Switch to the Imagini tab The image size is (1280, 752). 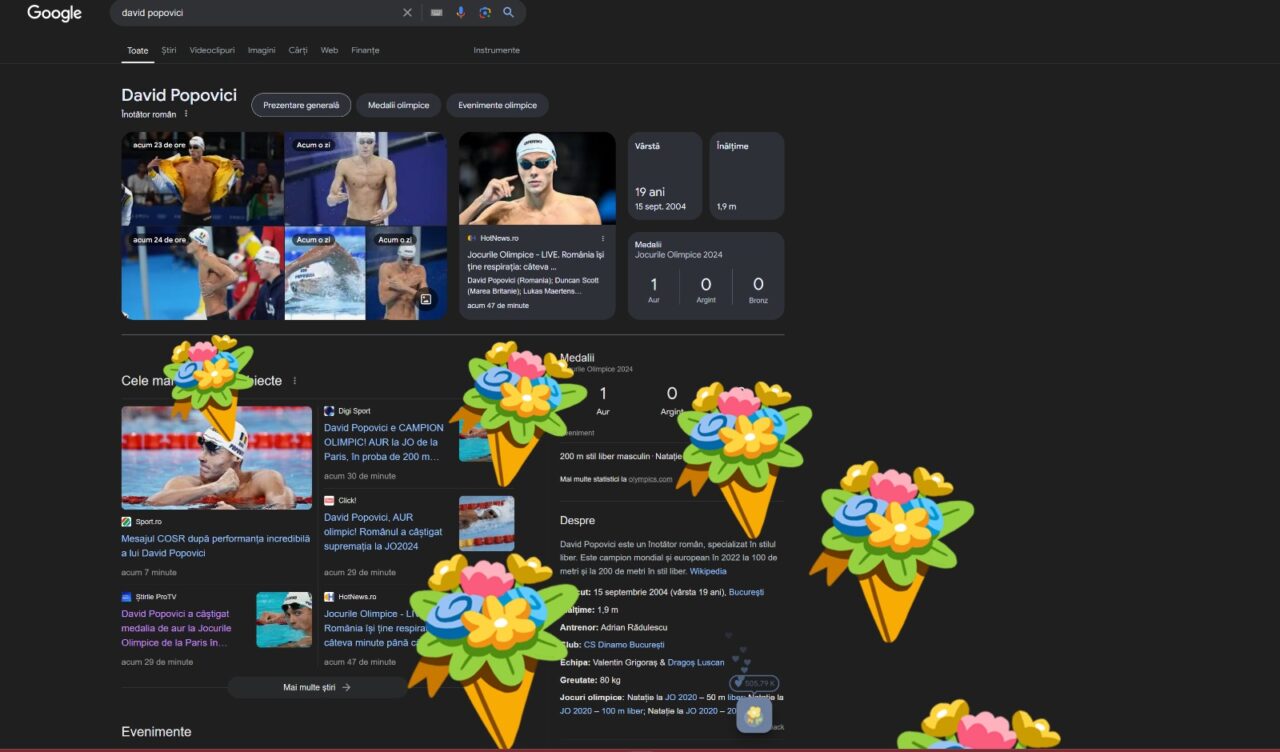(x=261, y=50)
